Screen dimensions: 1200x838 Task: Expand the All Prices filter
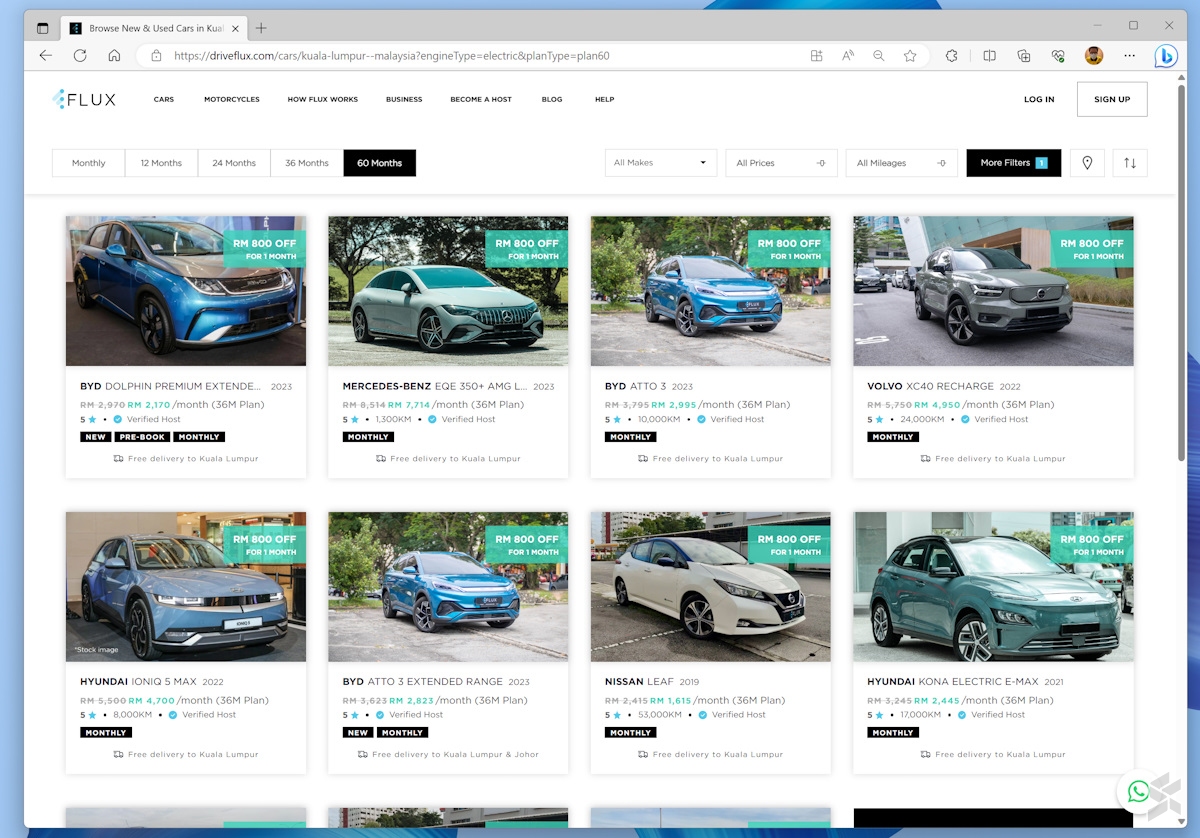point(782,162)
